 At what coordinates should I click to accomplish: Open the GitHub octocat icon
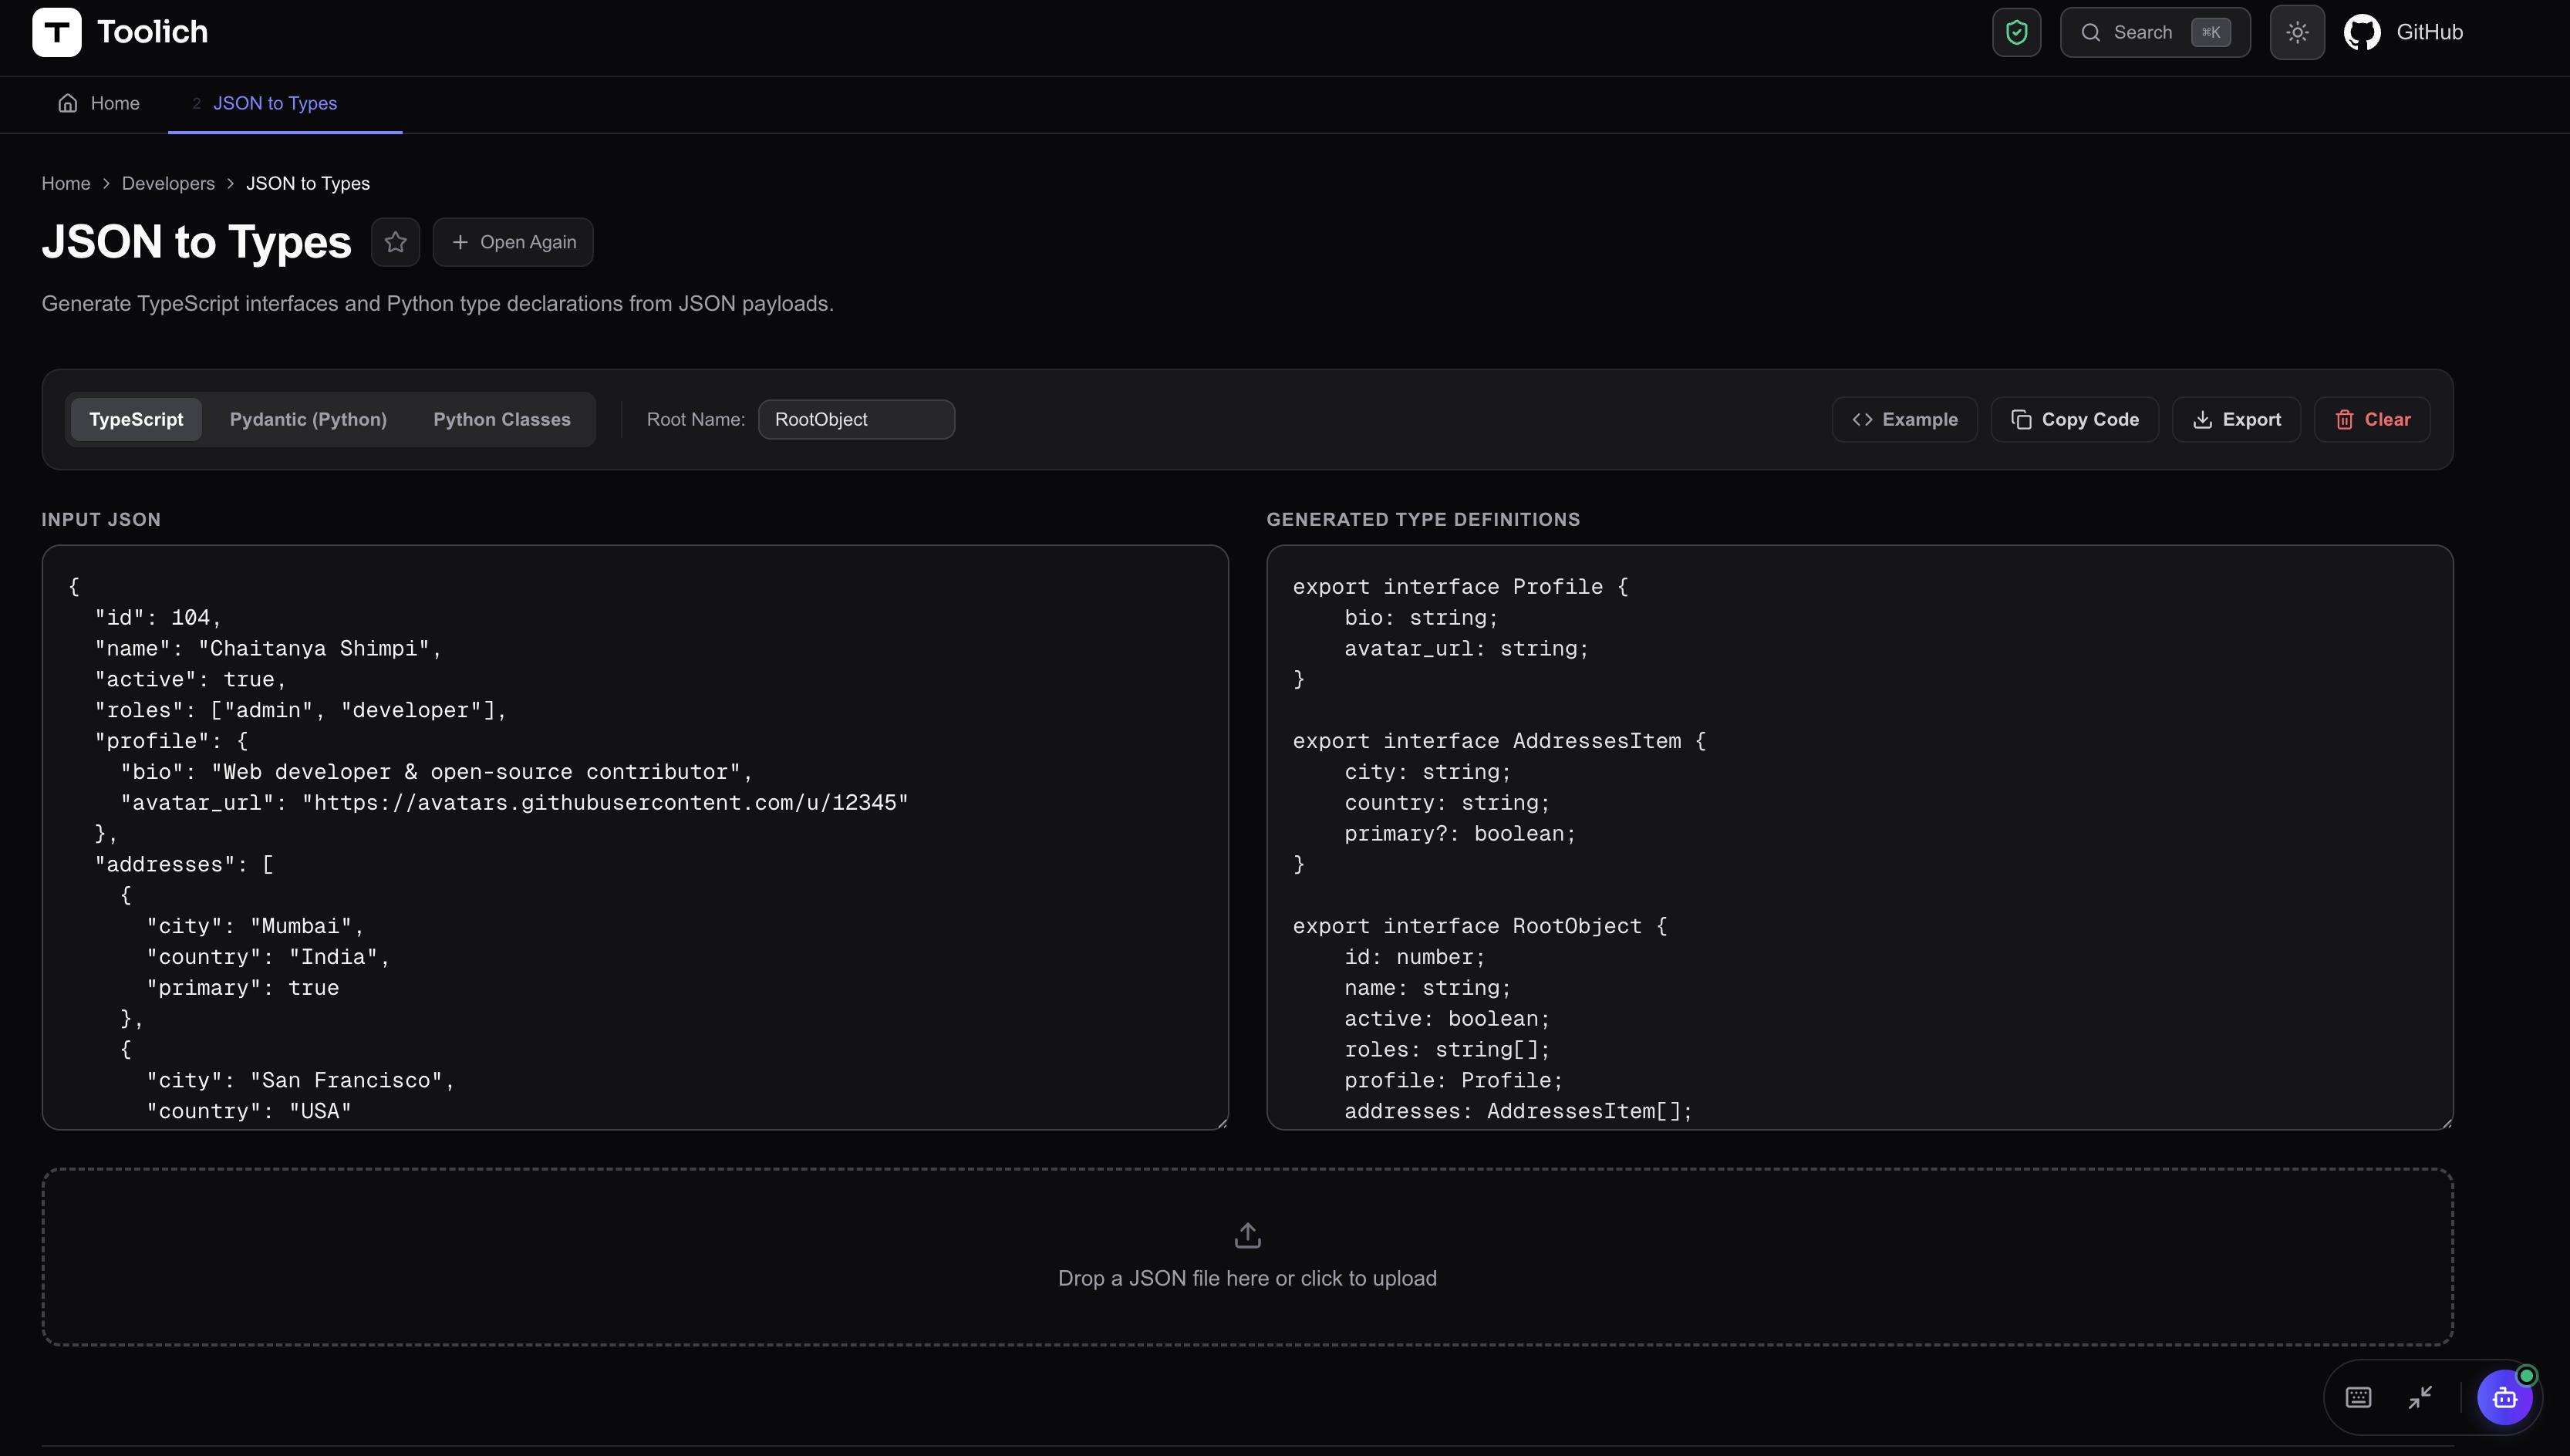click(x=2362, y=32)
